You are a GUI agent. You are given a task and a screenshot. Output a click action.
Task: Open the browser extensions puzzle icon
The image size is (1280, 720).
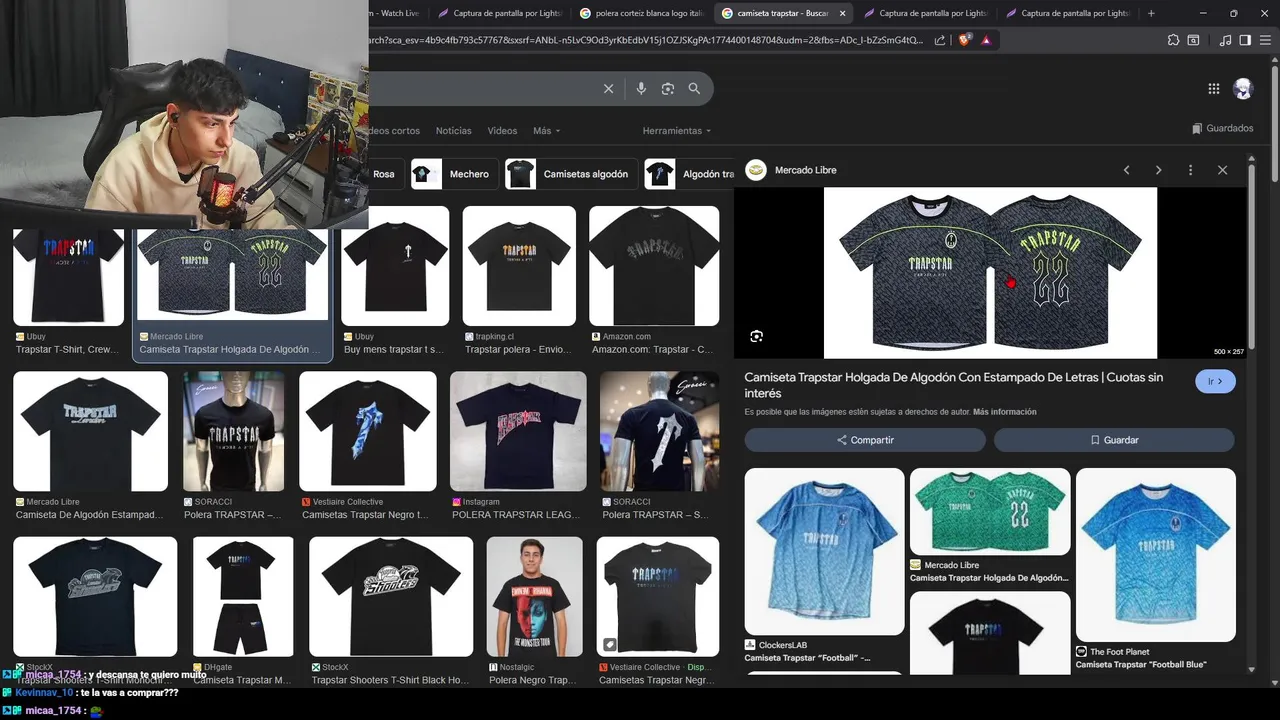1173,40
